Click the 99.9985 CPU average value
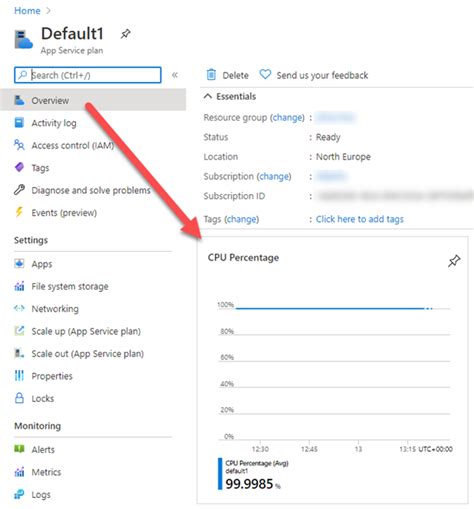Image resolution: width=474 pixels, height=509 pixels. coord(249,484)
